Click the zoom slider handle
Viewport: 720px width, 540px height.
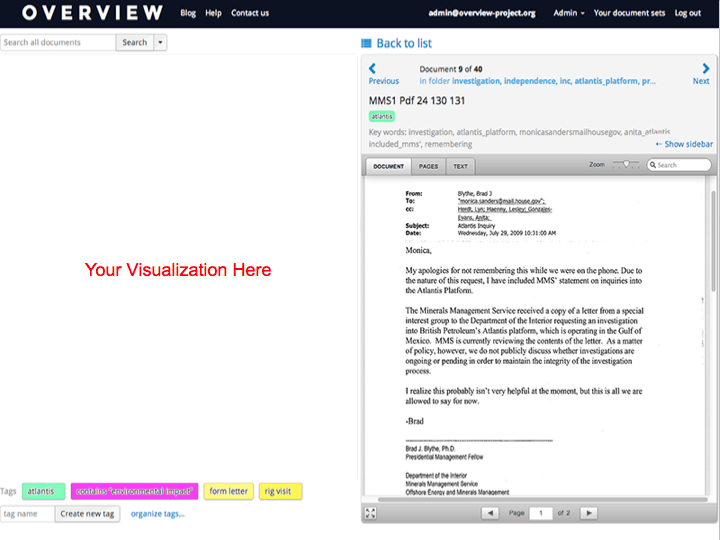[x=625, y=164]
